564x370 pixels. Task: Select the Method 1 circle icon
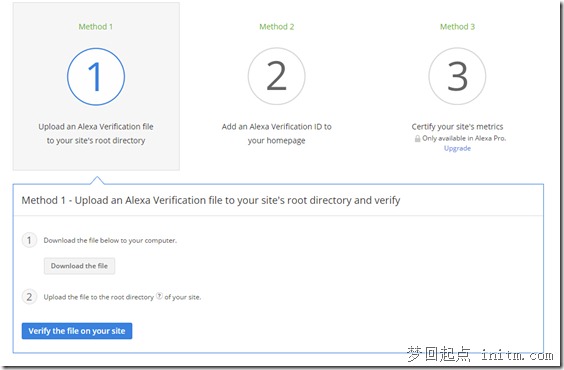click(96, 77)
